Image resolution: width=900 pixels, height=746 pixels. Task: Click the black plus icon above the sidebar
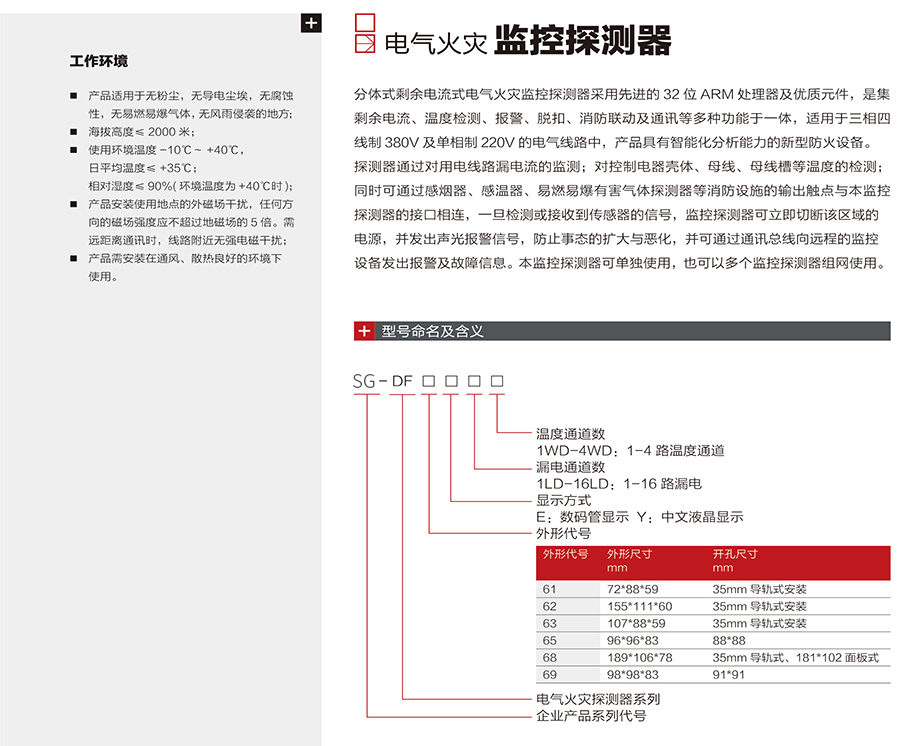tap(311, 24)
